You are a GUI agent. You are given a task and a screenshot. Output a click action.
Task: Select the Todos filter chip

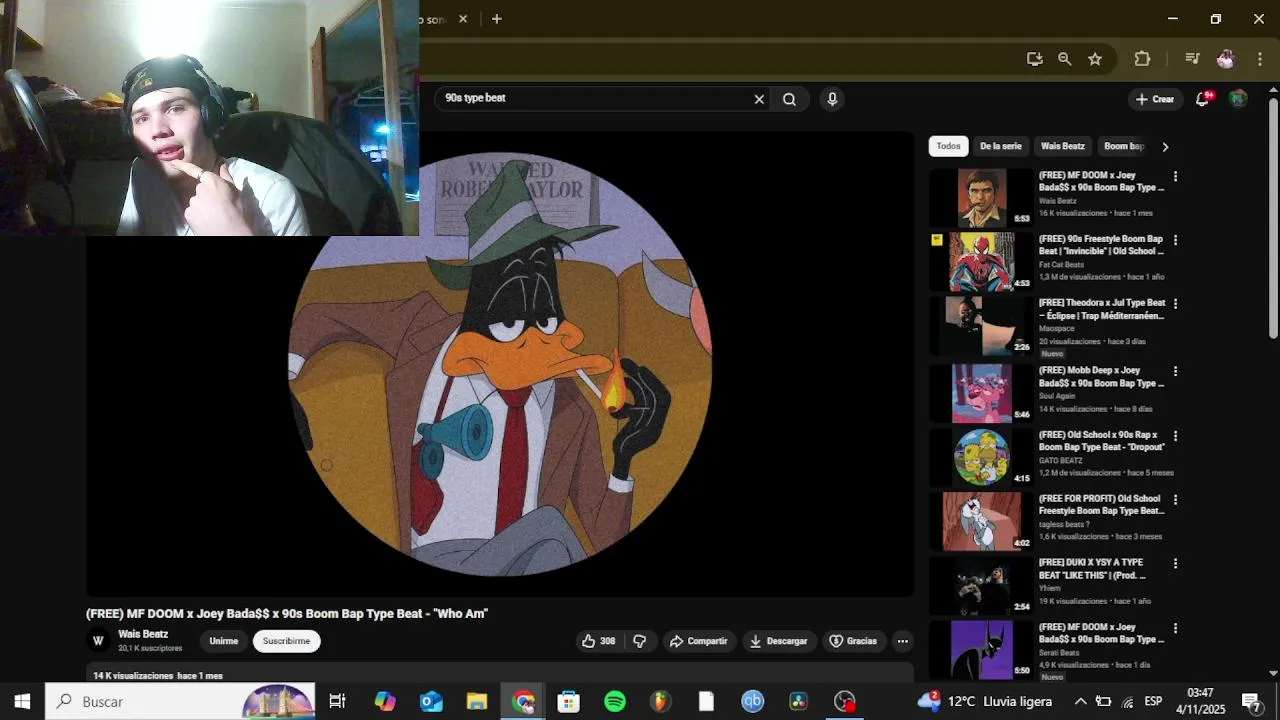[948, 146]
